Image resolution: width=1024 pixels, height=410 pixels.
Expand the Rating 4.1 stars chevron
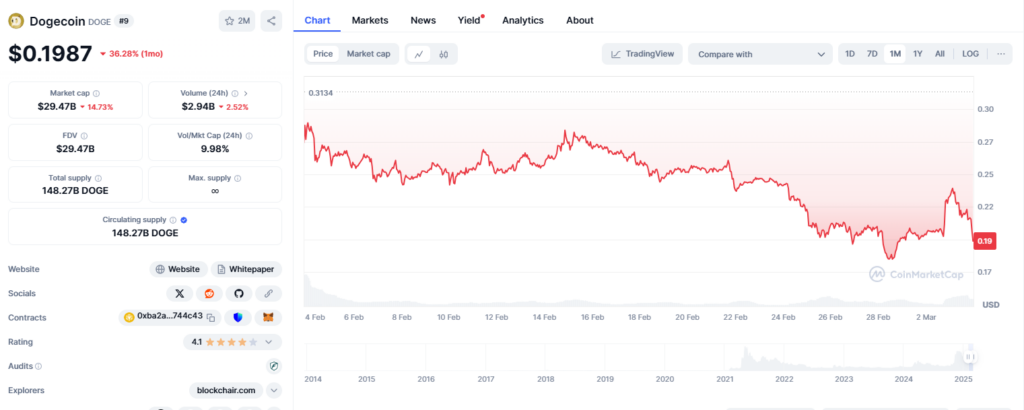point(267,342)
